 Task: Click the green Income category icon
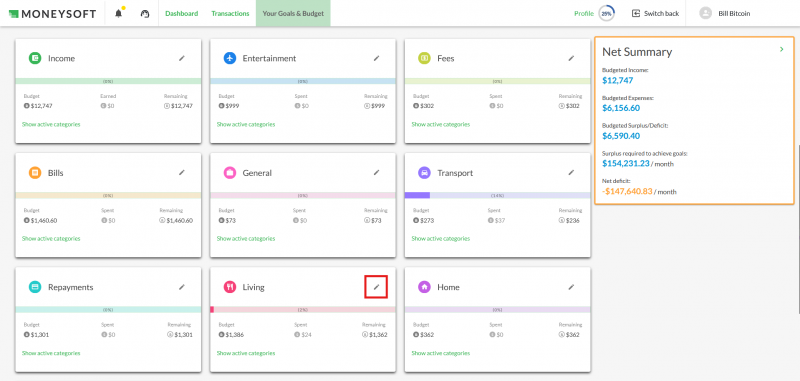pos(35,58)
